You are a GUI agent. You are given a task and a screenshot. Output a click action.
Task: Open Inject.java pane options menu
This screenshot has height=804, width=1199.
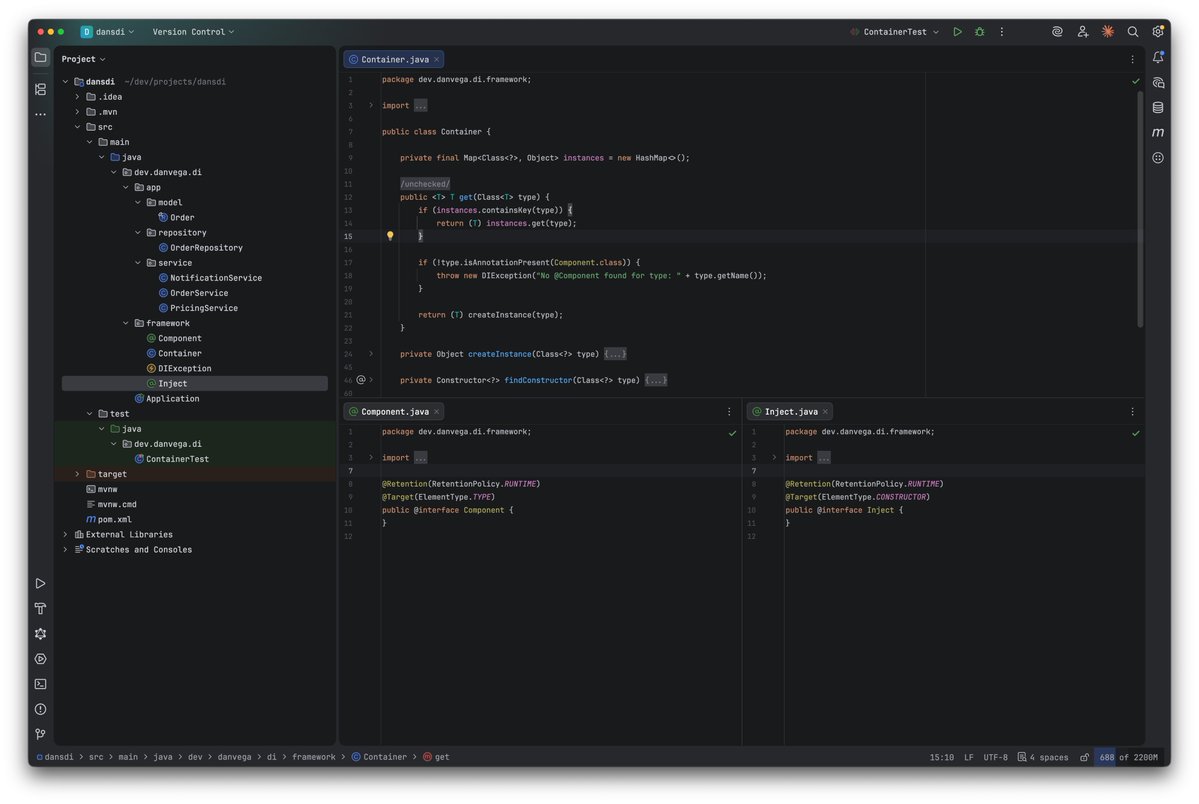(1132, 412)
